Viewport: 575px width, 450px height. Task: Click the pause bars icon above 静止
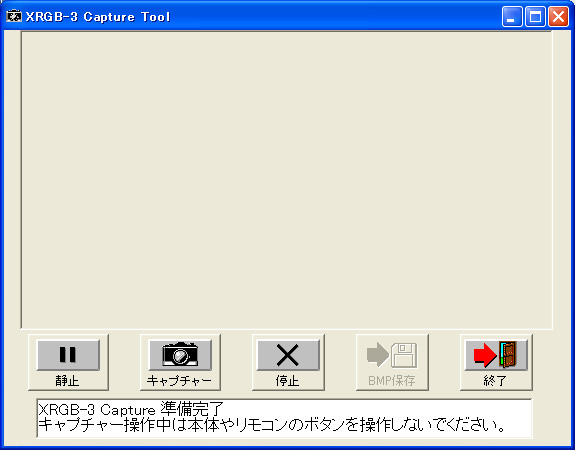coord(68,355)
